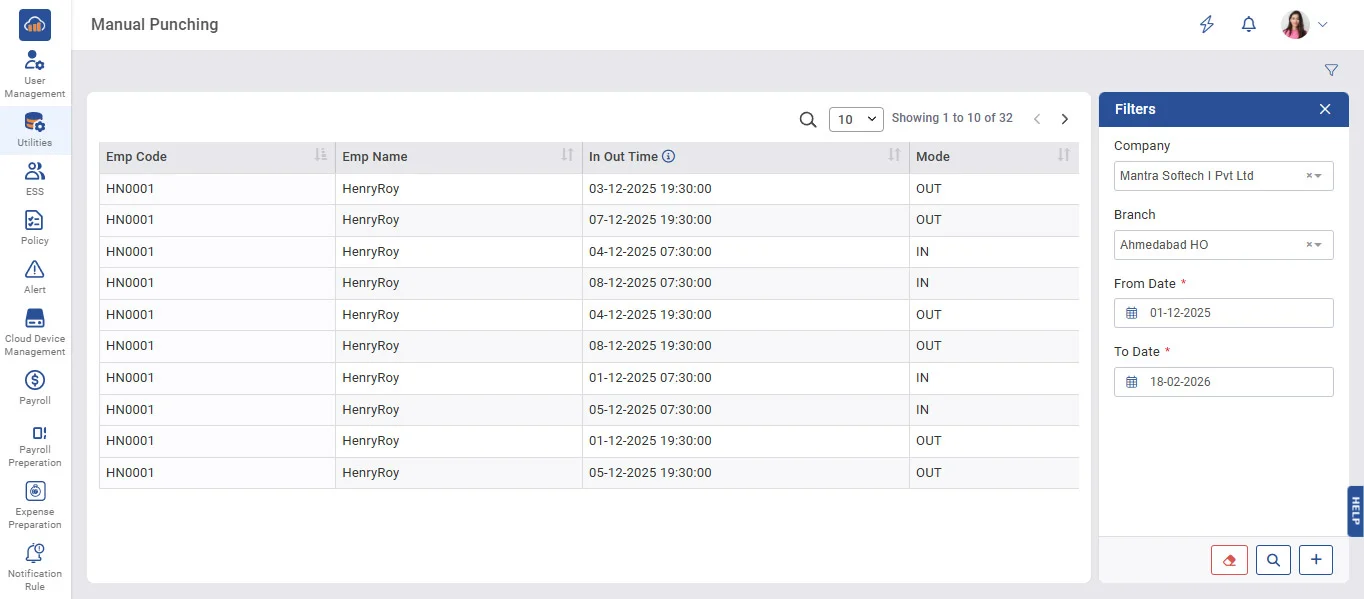Screen dimensions: 1364x599
Task: Go to the next page of results
Action: 1065,119
